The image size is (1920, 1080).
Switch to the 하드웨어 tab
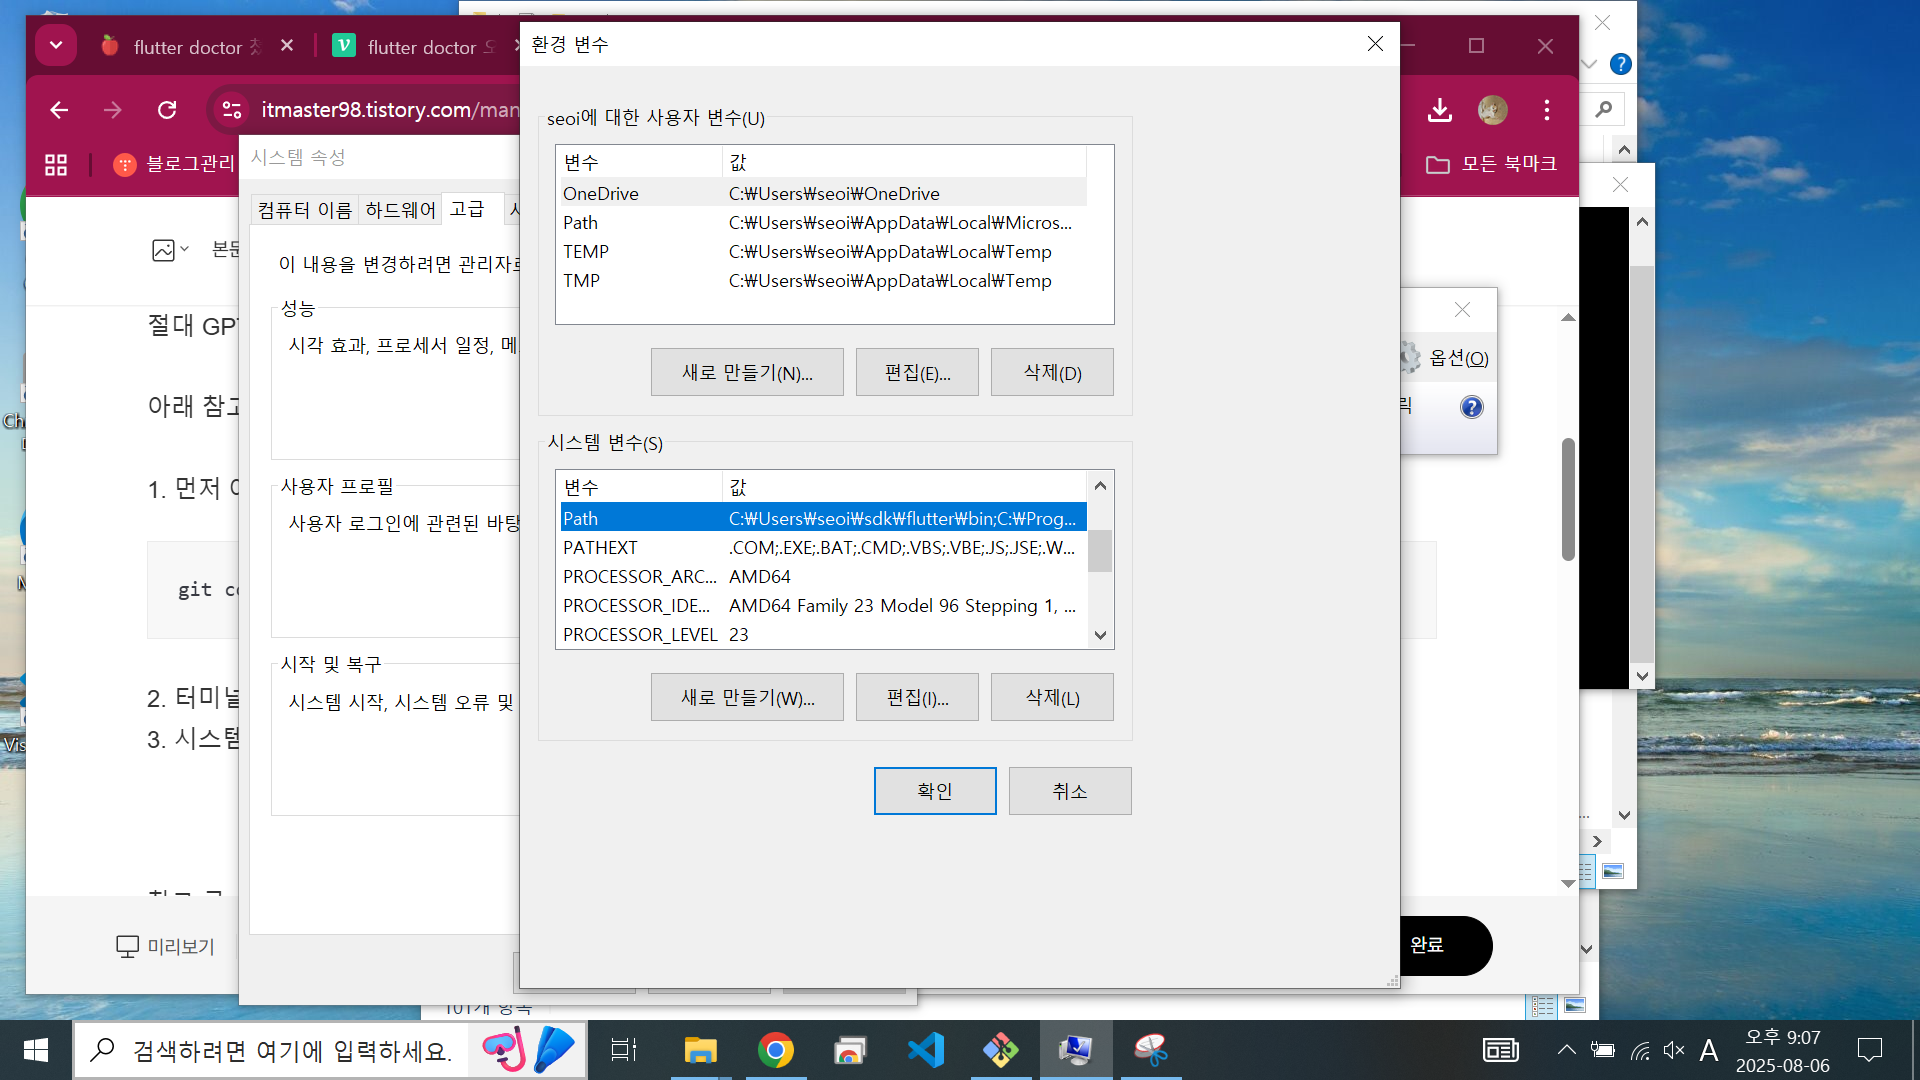(400, 210)
